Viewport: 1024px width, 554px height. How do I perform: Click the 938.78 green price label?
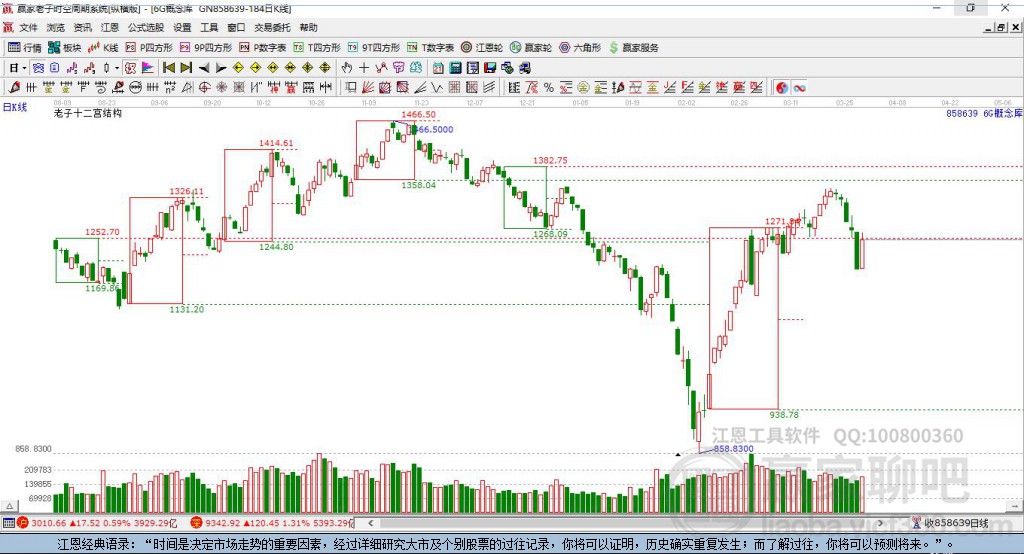(x=784, y=415)
